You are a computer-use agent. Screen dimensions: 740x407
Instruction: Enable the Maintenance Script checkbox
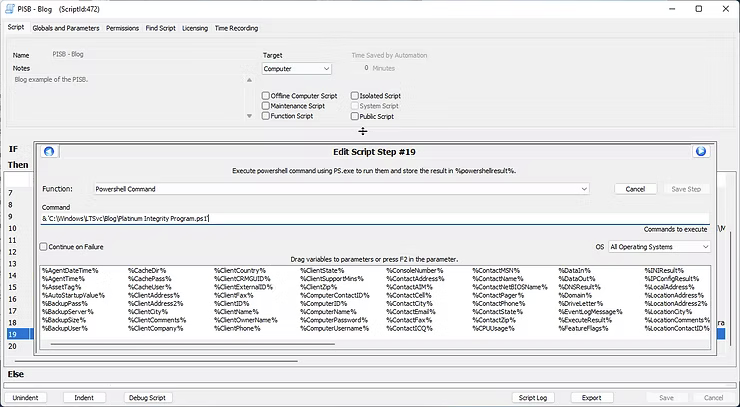(266, 106)
